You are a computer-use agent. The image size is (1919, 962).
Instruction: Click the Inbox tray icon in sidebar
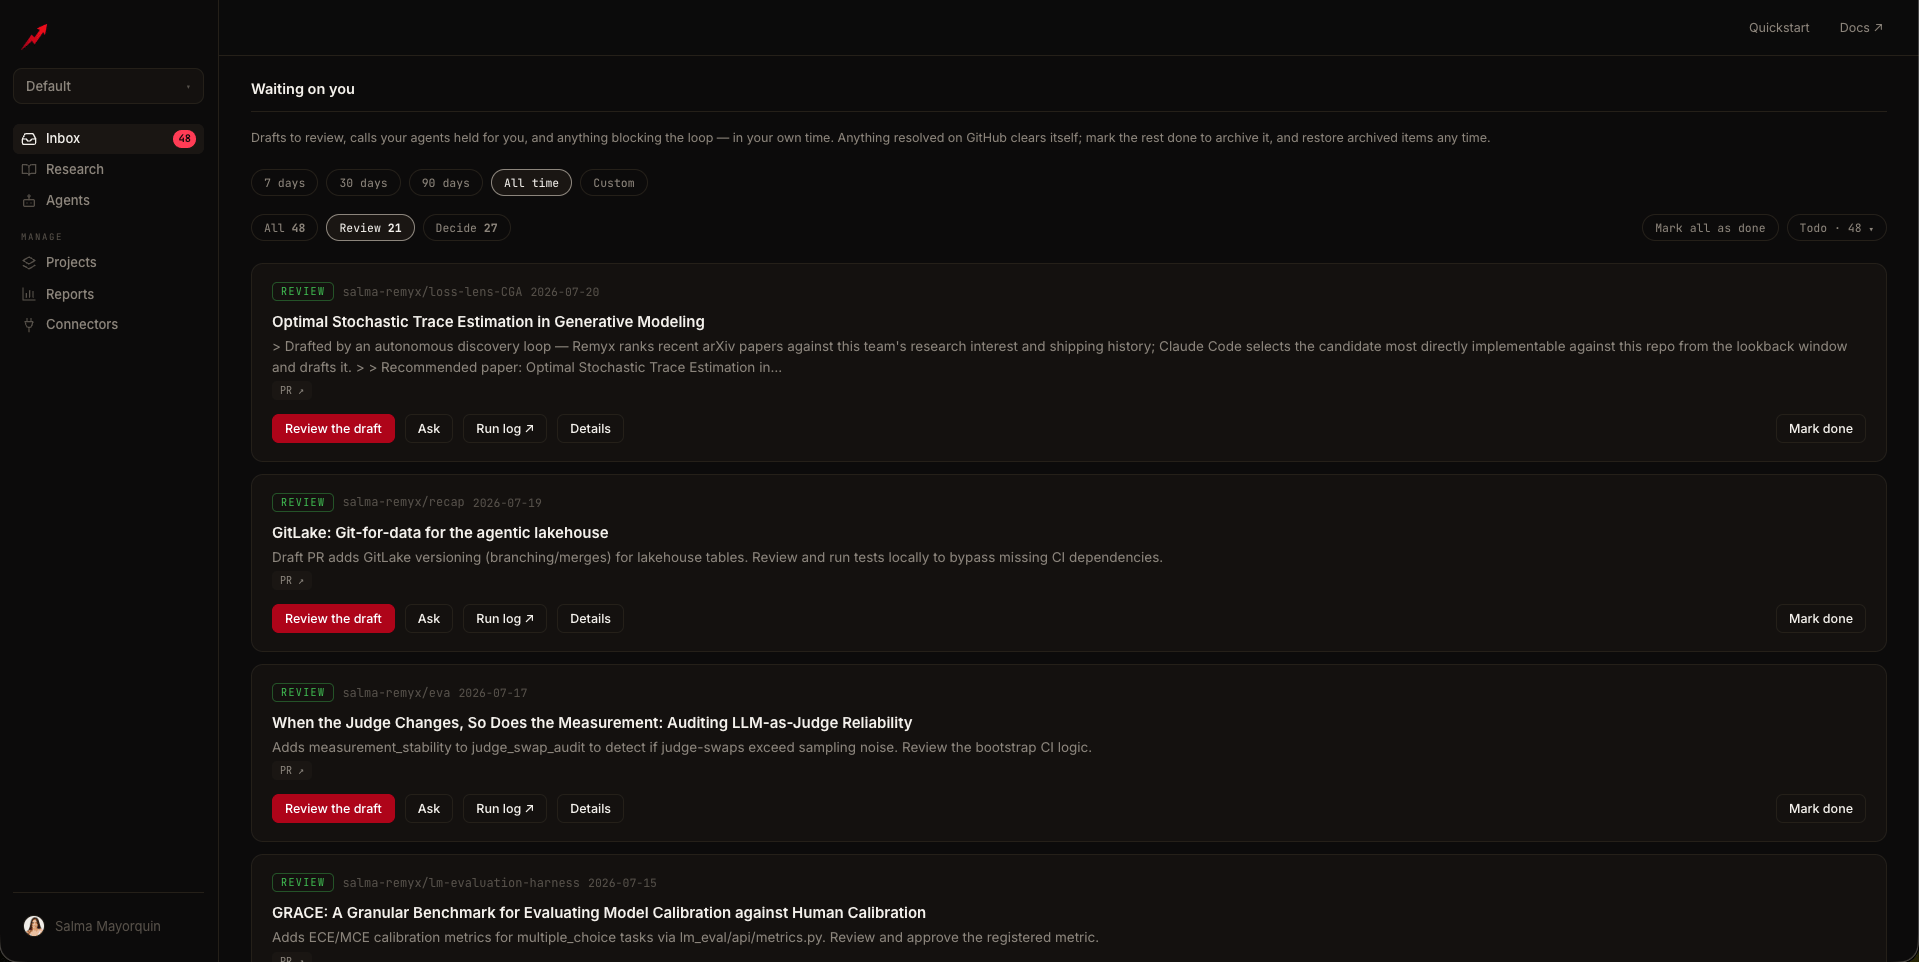(x=29, y=139)
